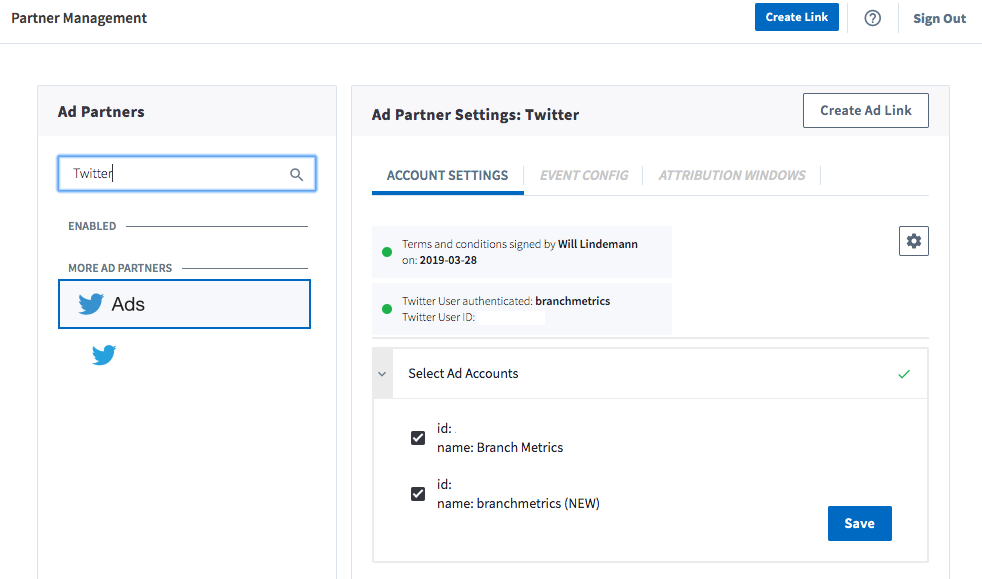Image resolution: width=982 pixels, height=579 pixels.
Task: Open the Account Settings tab
Action: coord(447,175)
